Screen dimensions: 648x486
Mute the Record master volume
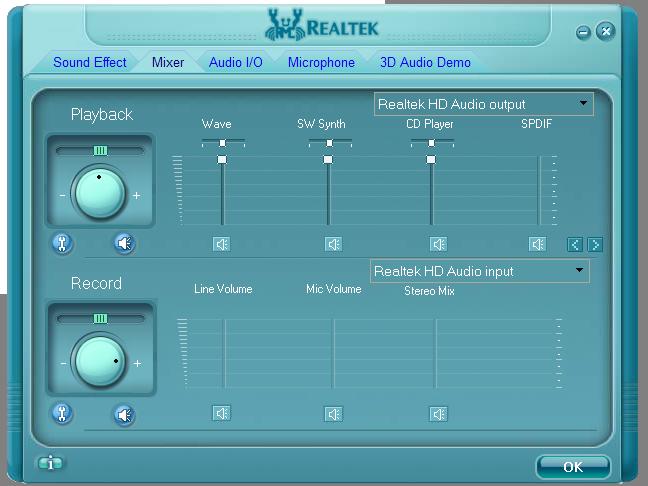tap(124, 415)
